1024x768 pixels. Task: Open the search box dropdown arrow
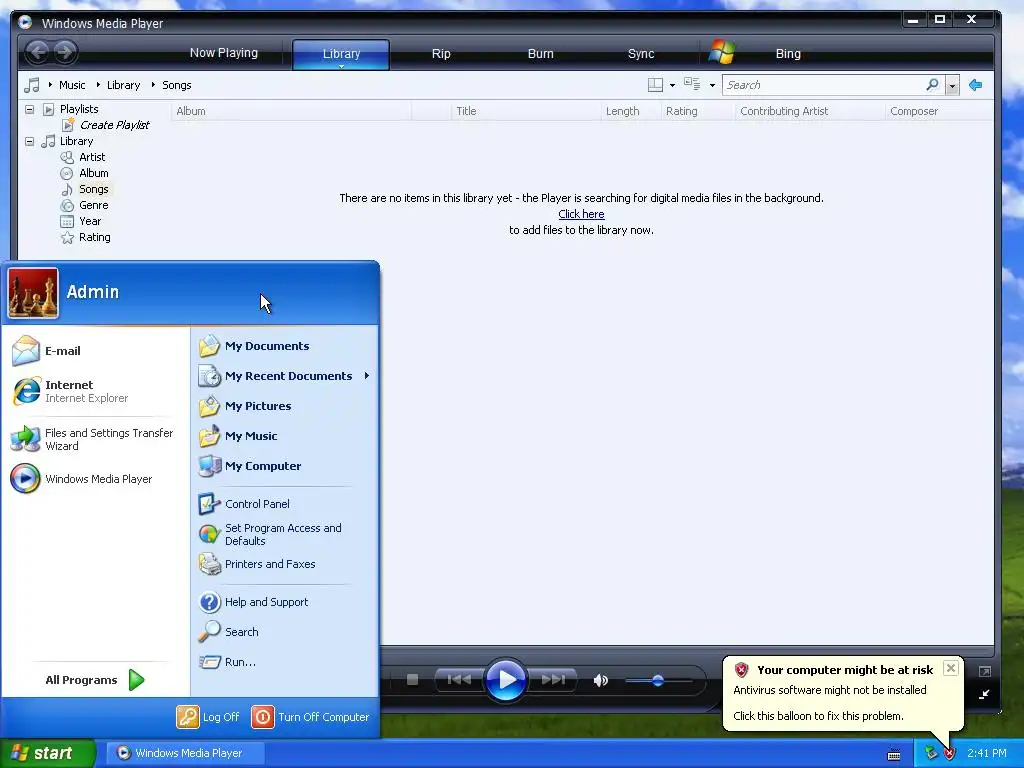click(952, 86)
